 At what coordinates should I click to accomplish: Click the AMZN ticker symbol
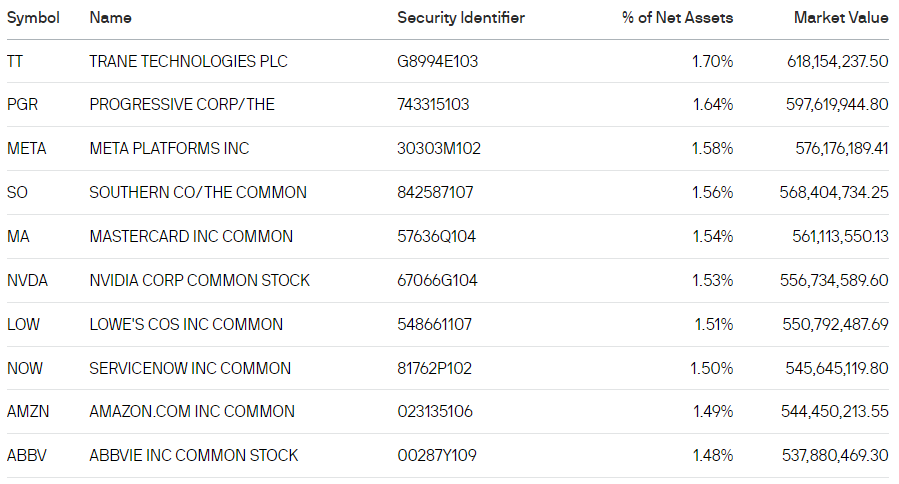pos(28,412)
